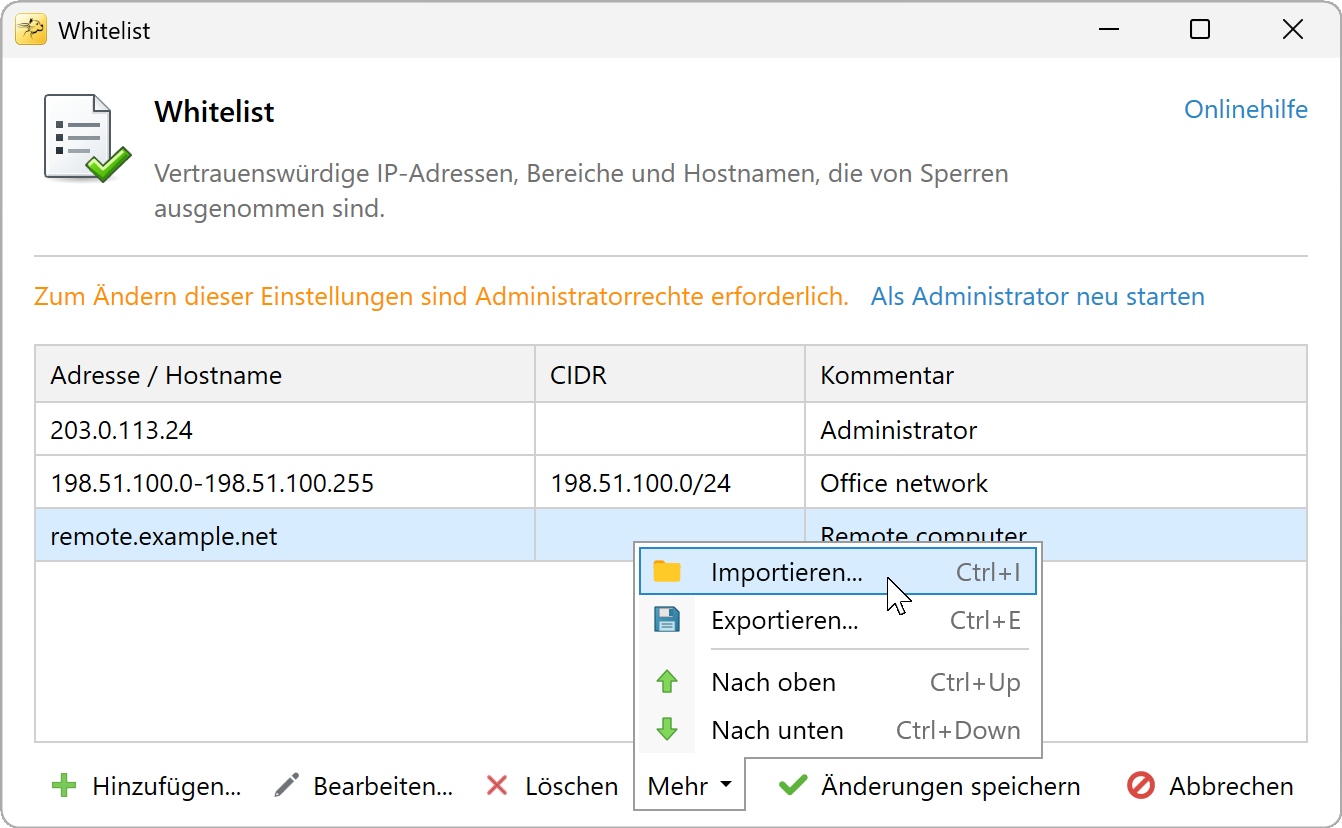
Task: Choose Exportieren... from the menu
Action: [838, 620]
